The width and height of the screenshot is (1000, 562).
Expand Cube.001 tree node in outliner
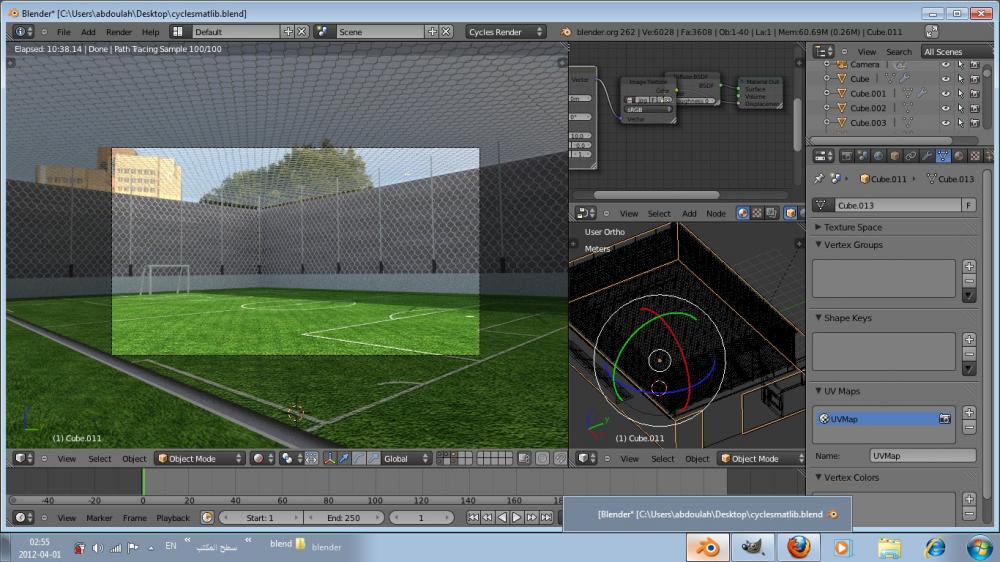coord(827,93)
